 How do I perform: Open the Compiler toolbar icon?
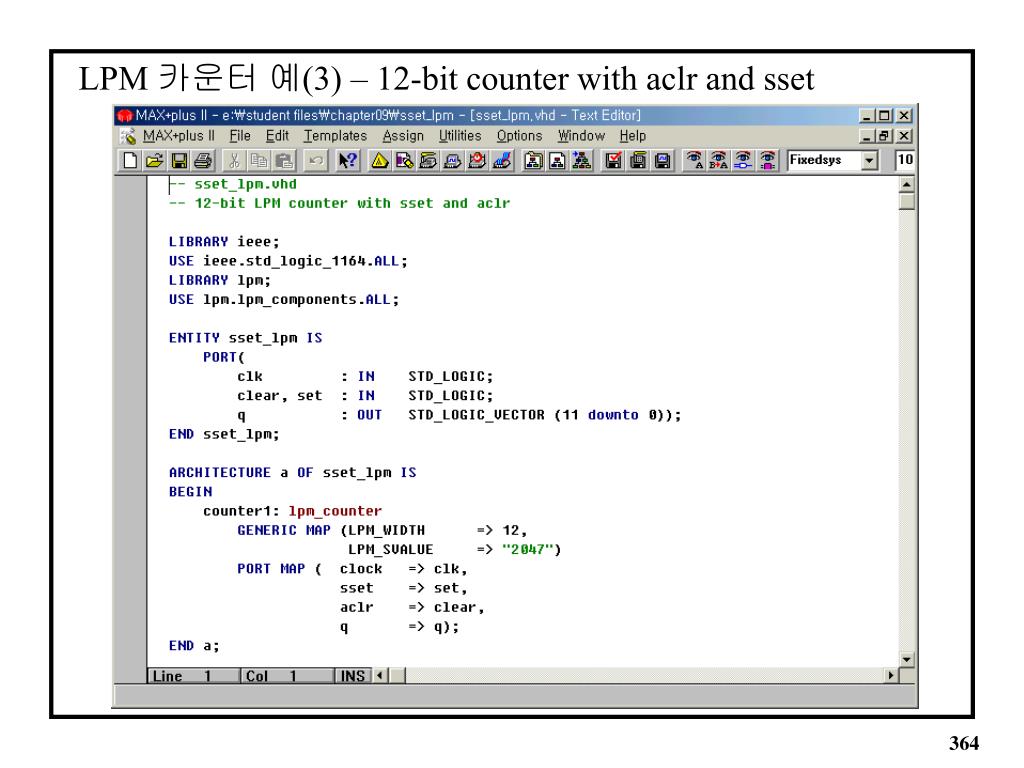pyautogui.click(x=428, y=160)
